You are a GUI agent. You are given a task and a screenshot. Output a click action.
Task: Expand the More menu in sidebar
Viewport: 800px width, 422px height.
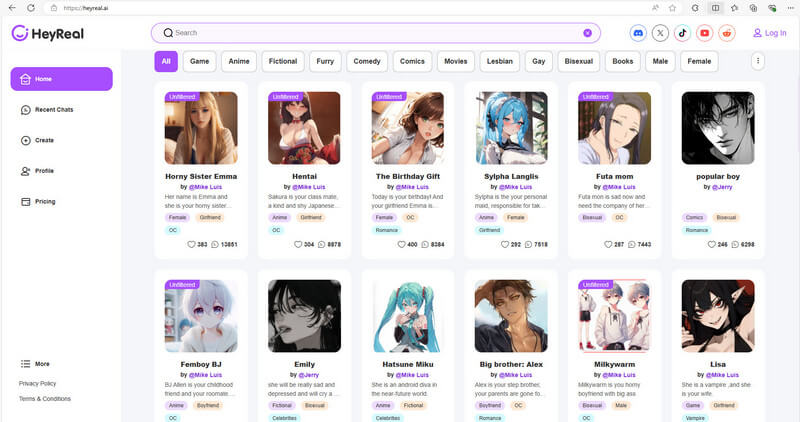point(35,364)
